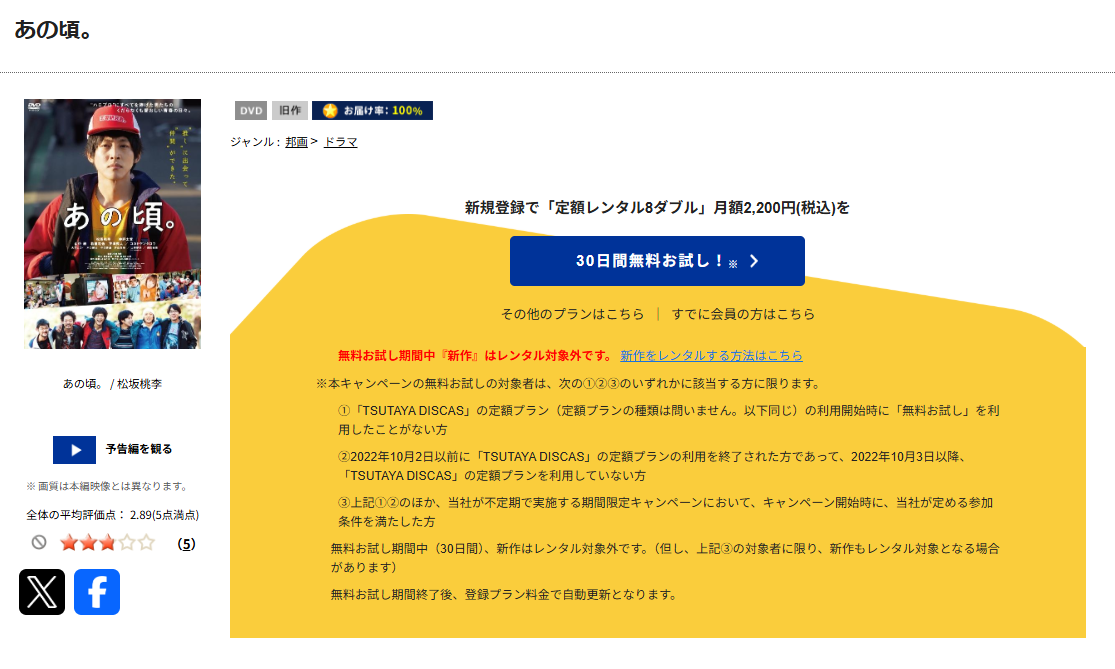Rate with the fifth star
The width and height of the screenshot is (1115, 669).
point(146,543)
